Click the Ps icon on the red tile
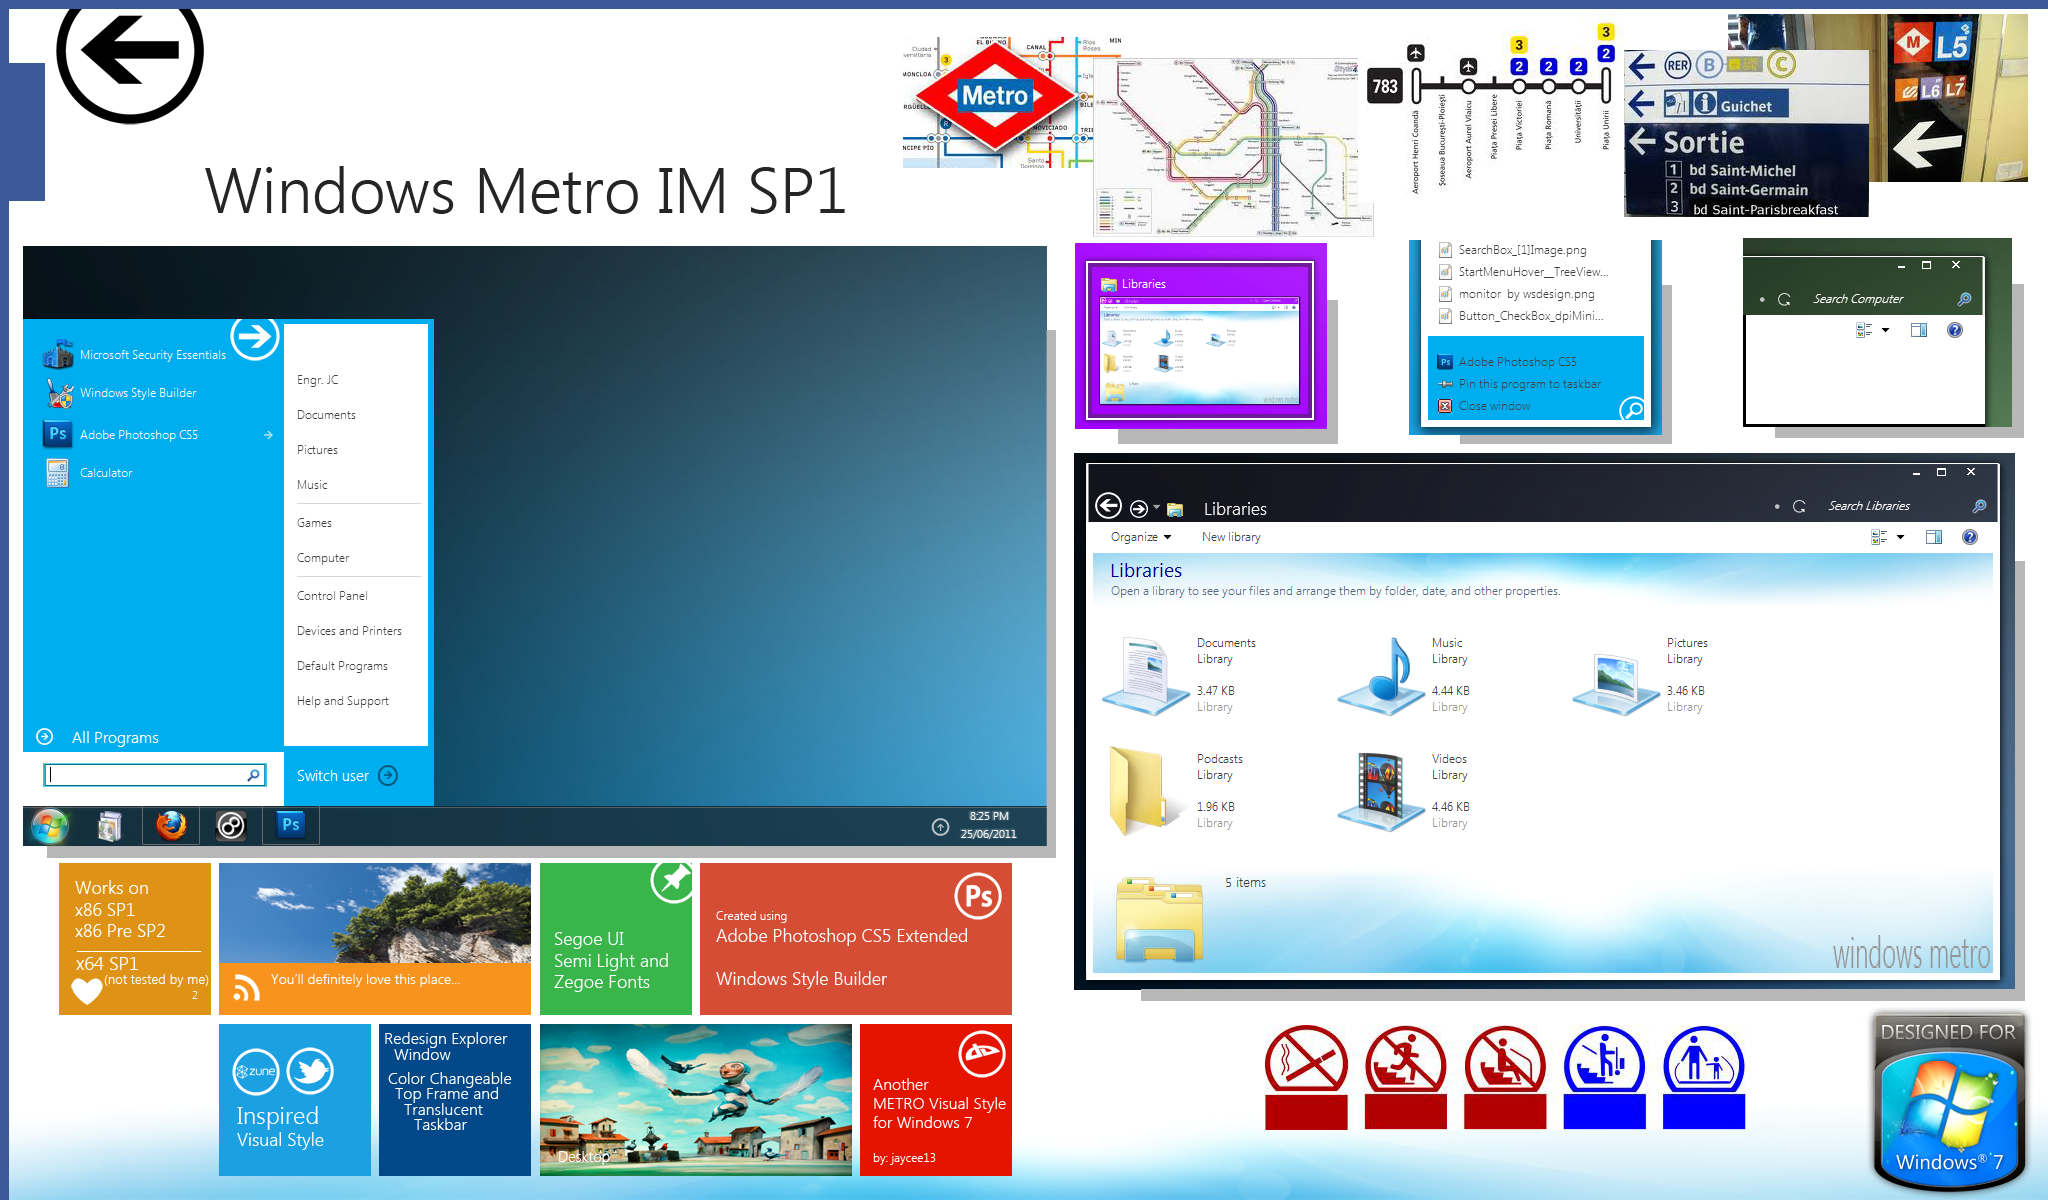The width and height of the screenshot is (2048, 1200). coord(978,896)
